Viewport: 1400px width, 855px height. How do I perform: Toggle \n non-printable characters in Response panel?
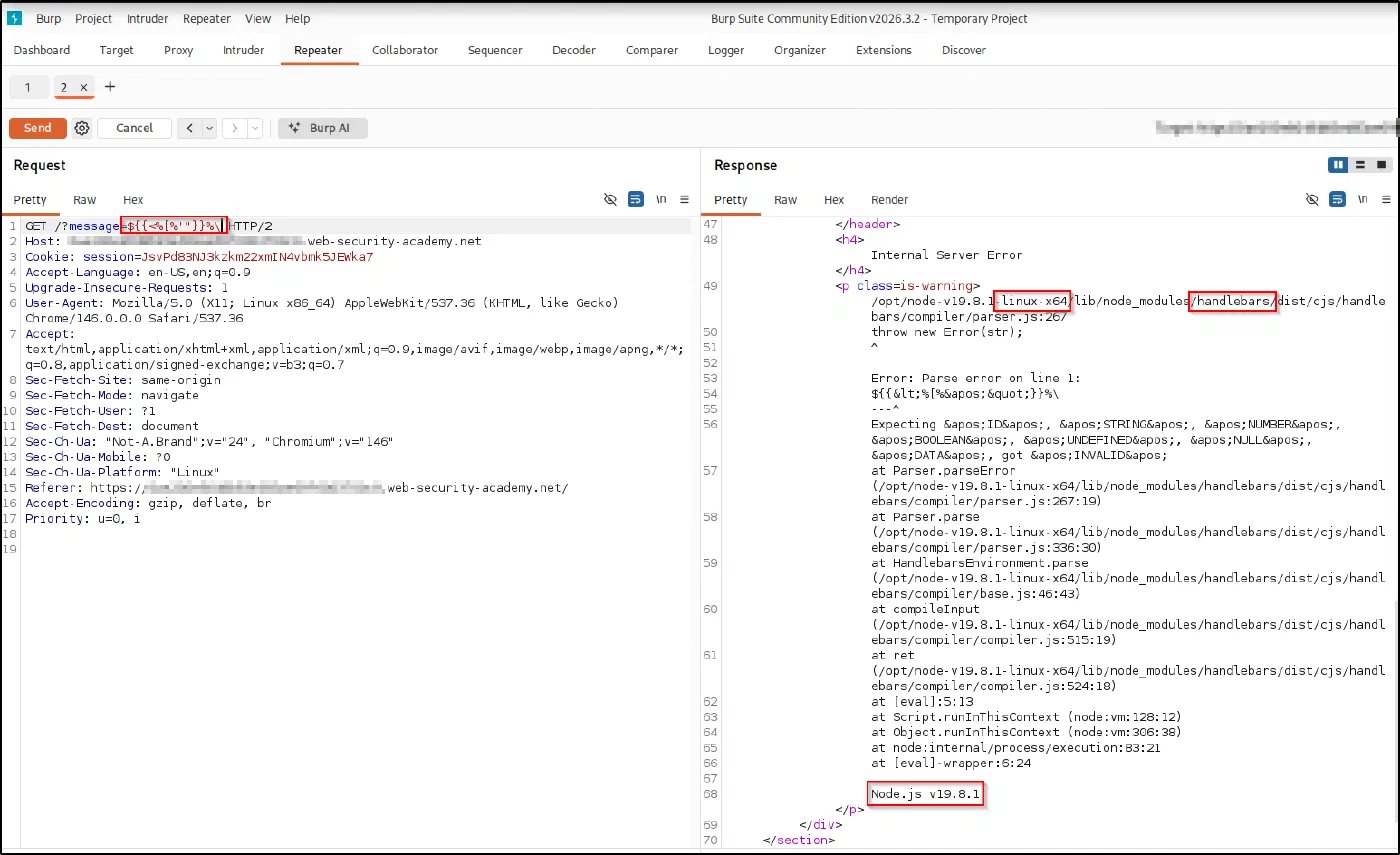click(x=1362, y=200)
